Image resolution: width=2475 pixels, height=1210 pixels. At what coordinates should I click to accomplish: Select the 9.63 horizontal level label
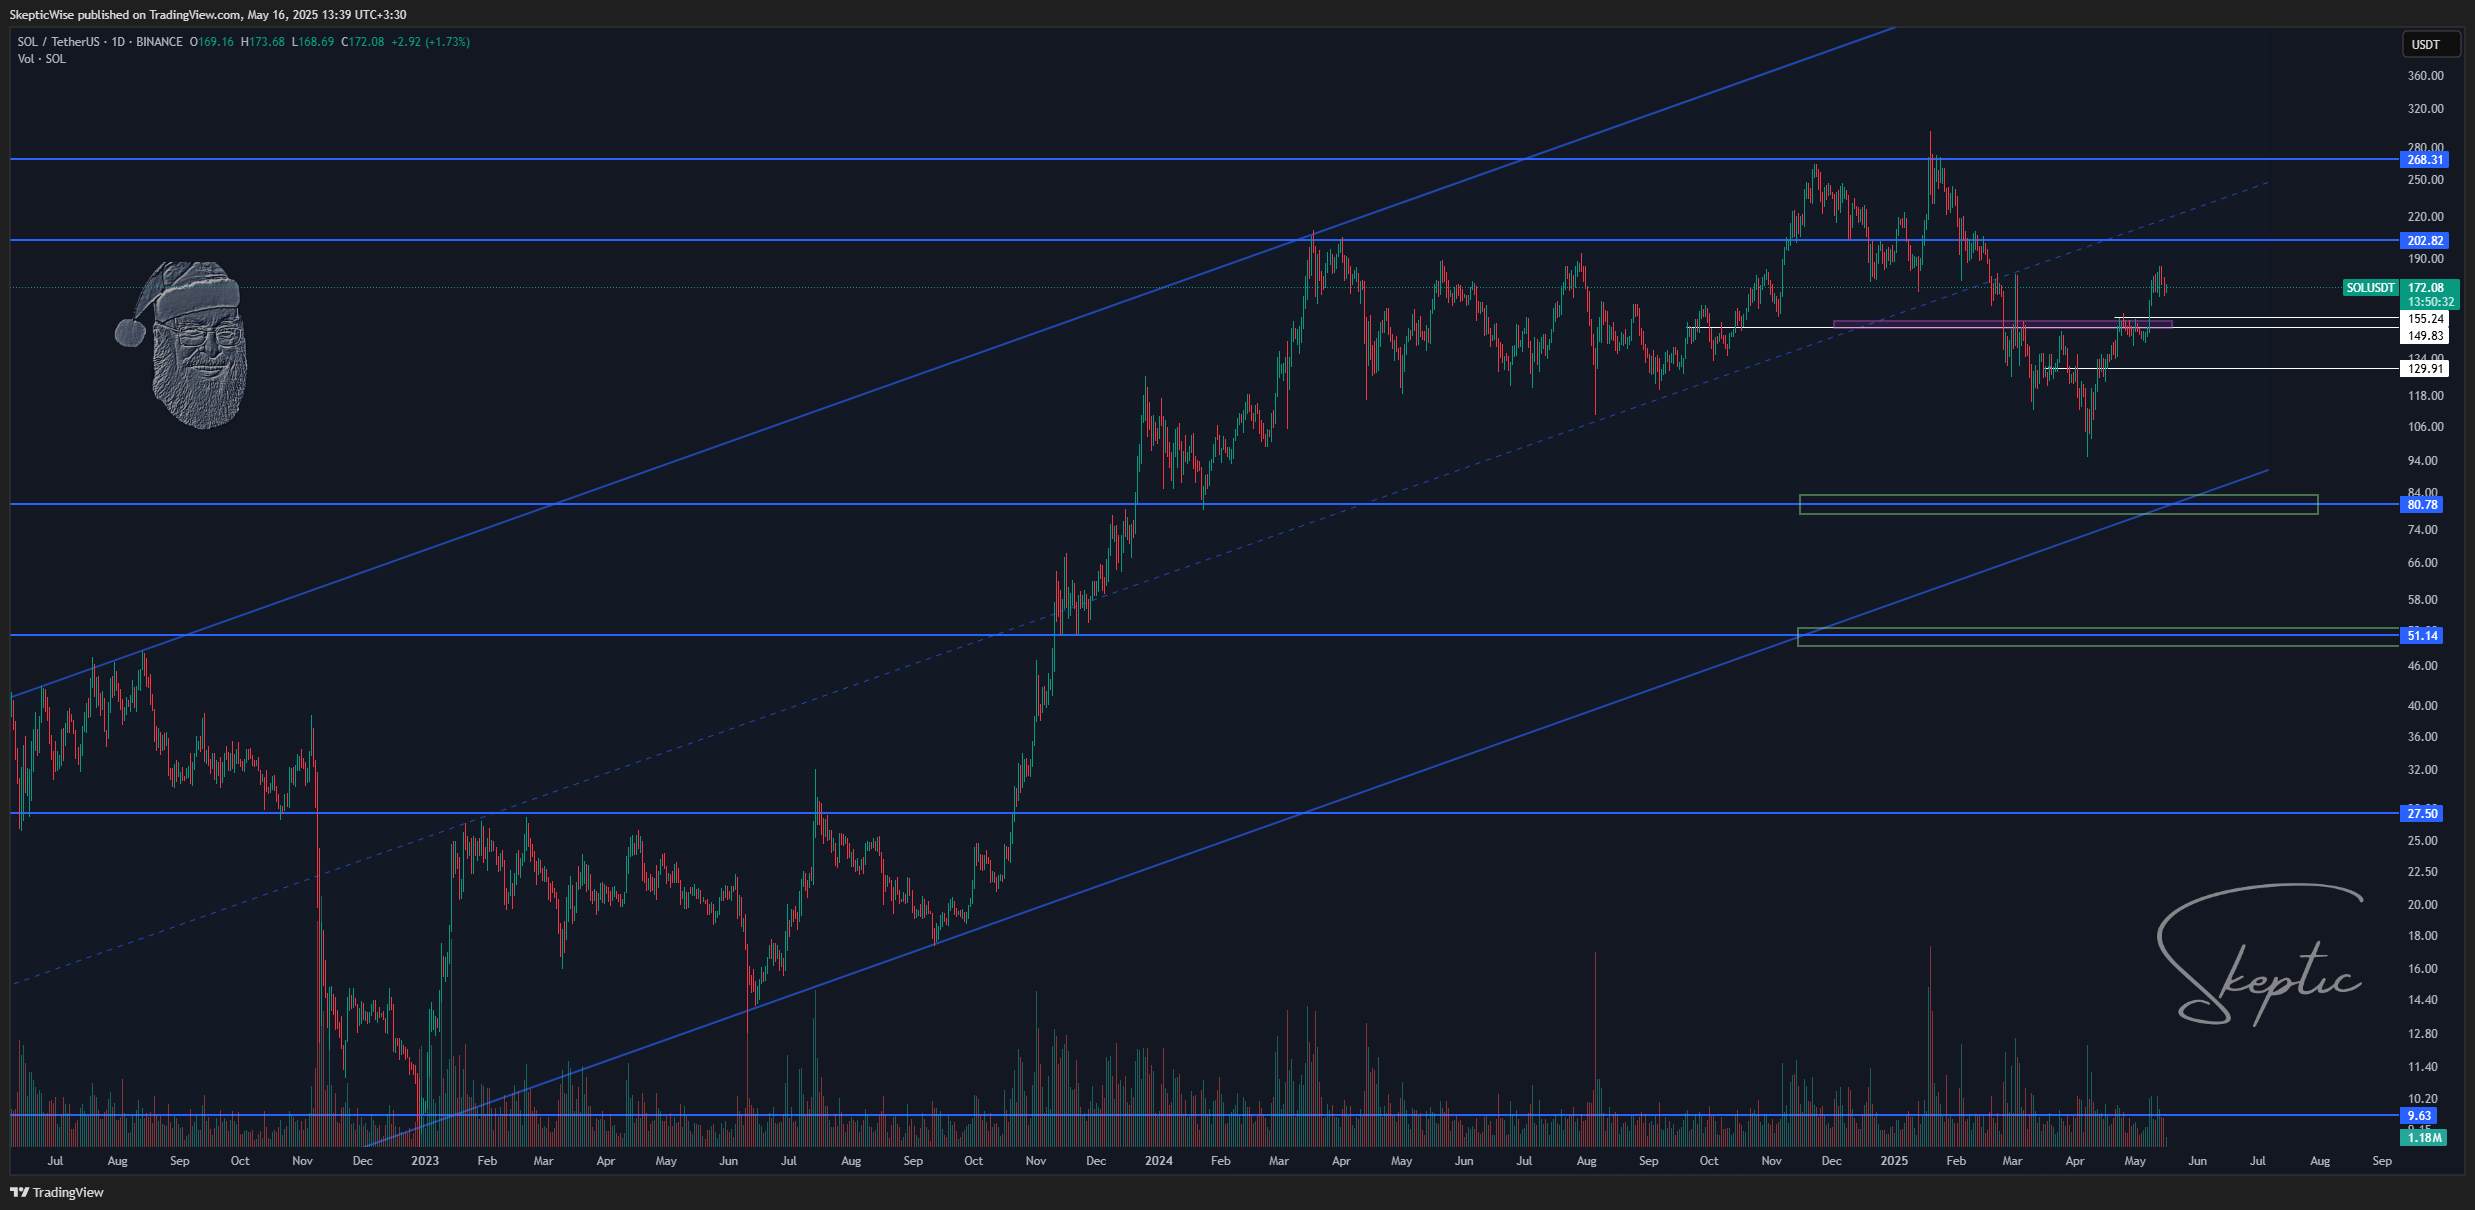point(2418,1116)
